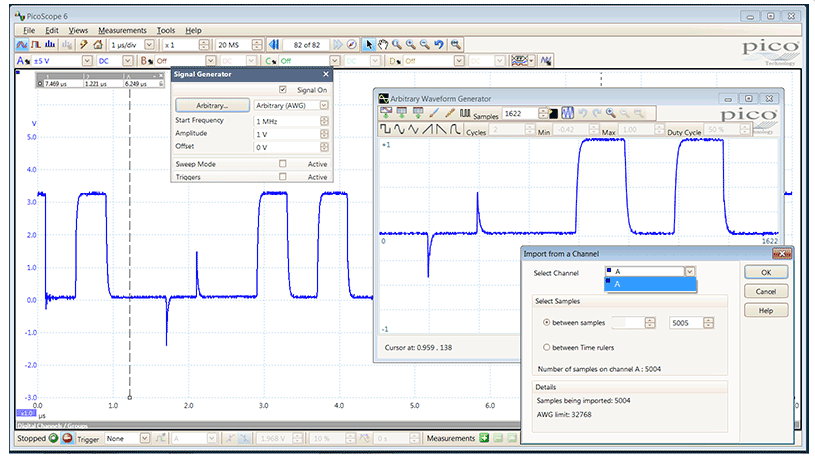The width and height of the screenshot is (815, 459).
Task: Add a measurement with green plus icon
Action: 484,438
